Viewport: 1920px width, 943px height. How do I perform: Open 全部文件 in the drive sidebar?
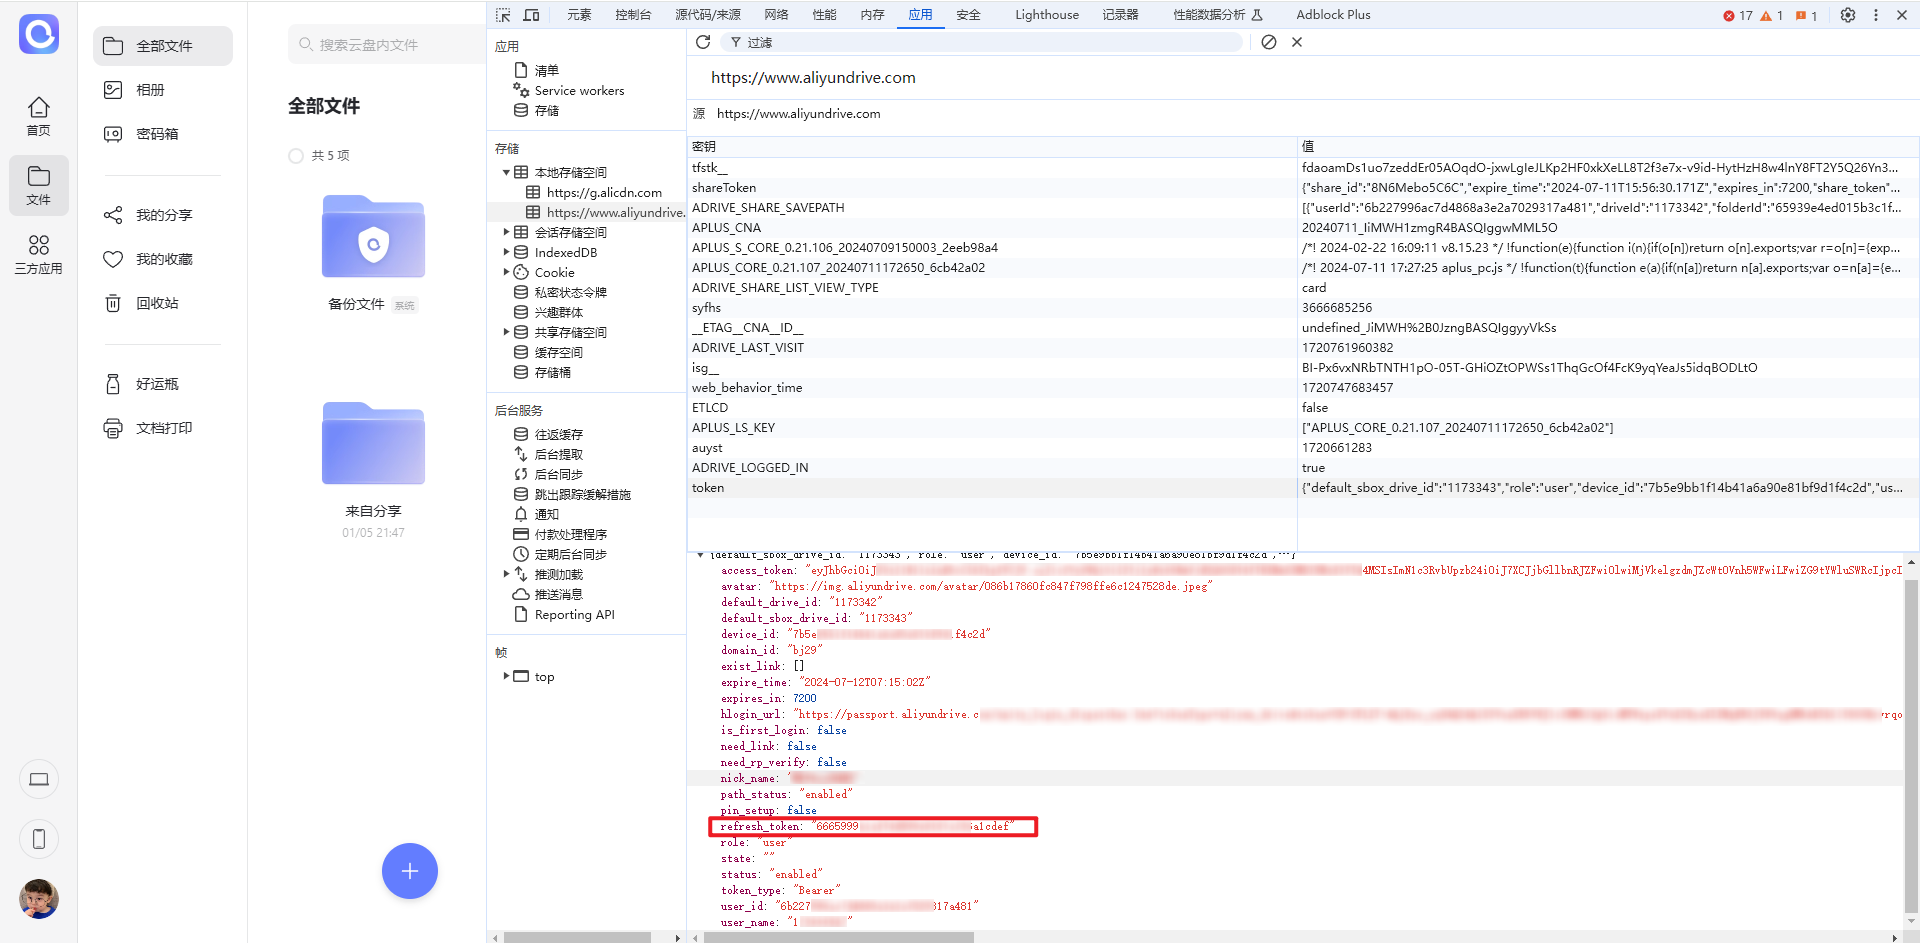163,46
